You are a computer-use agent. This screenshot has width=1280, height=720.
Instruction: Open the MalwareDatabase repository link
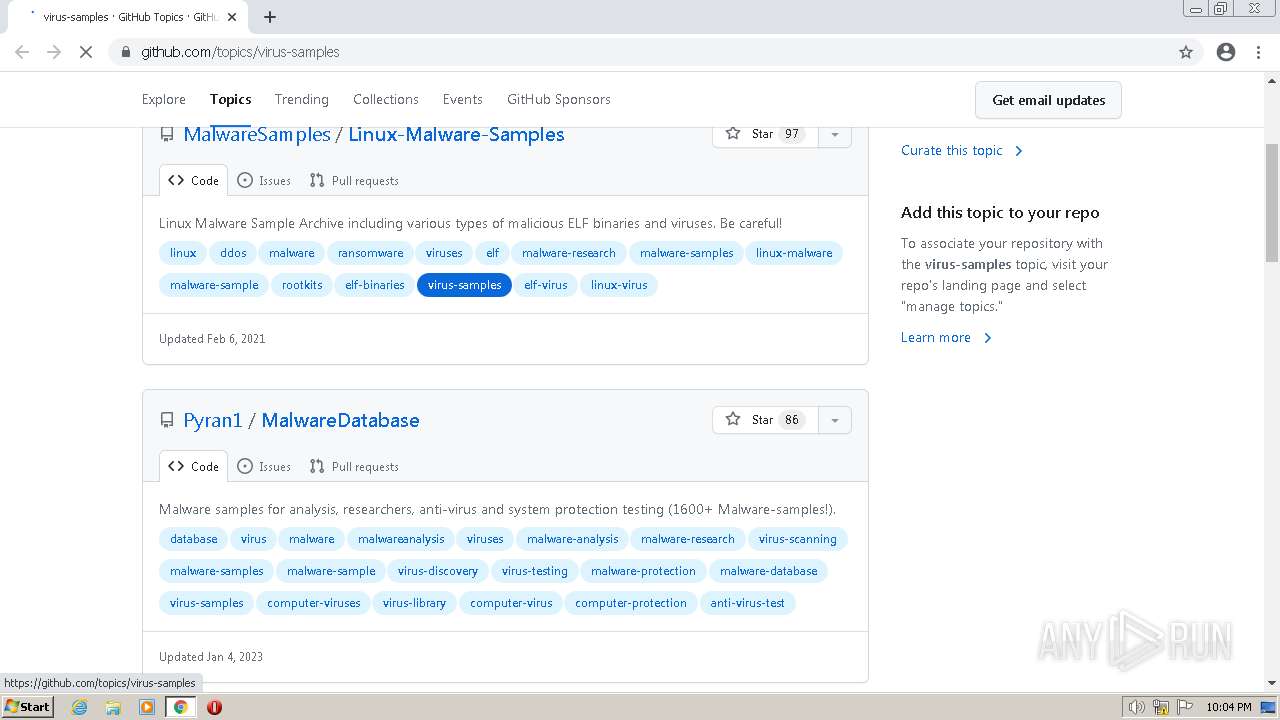pyautogui.click(x=340, y=420)
